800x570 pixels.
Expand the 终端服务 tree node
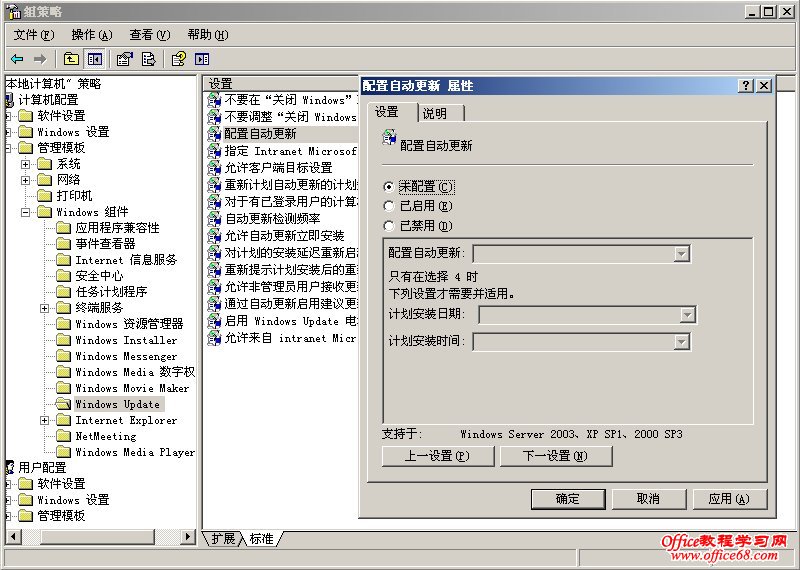tap(44, 308)
